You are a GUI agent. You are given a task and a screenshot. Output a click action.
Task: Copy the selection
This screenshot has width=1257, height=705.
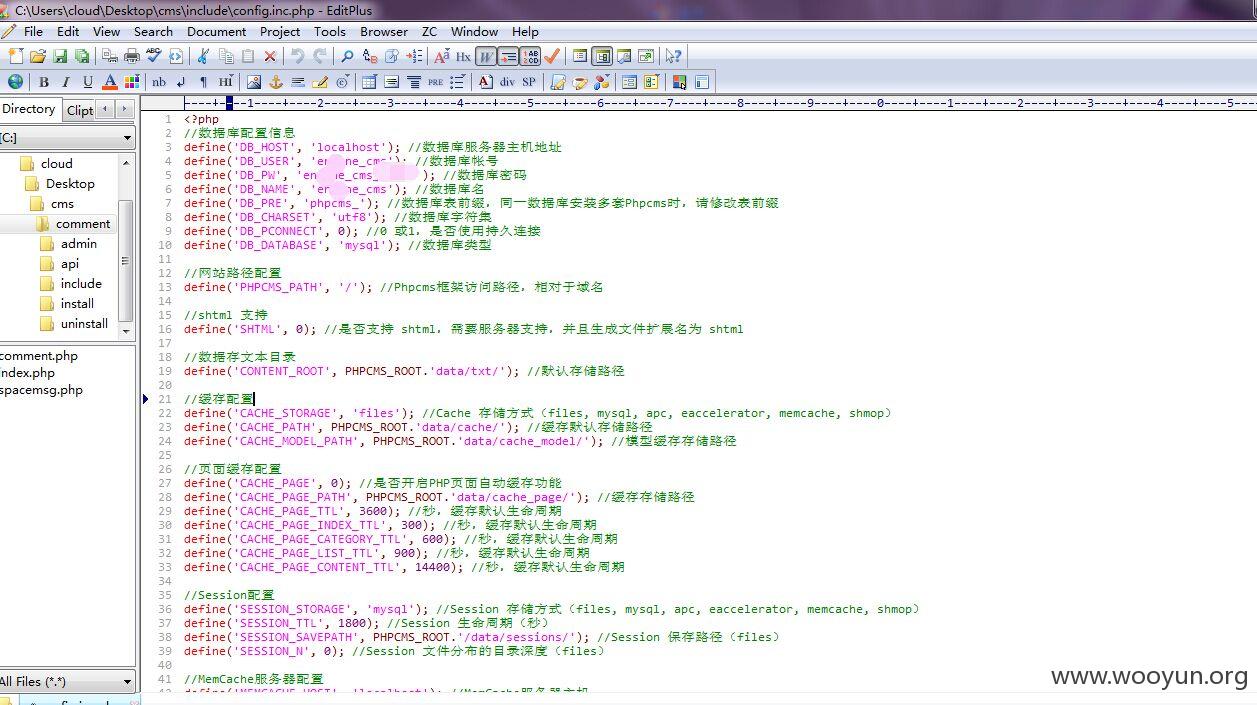coord(226,56)
